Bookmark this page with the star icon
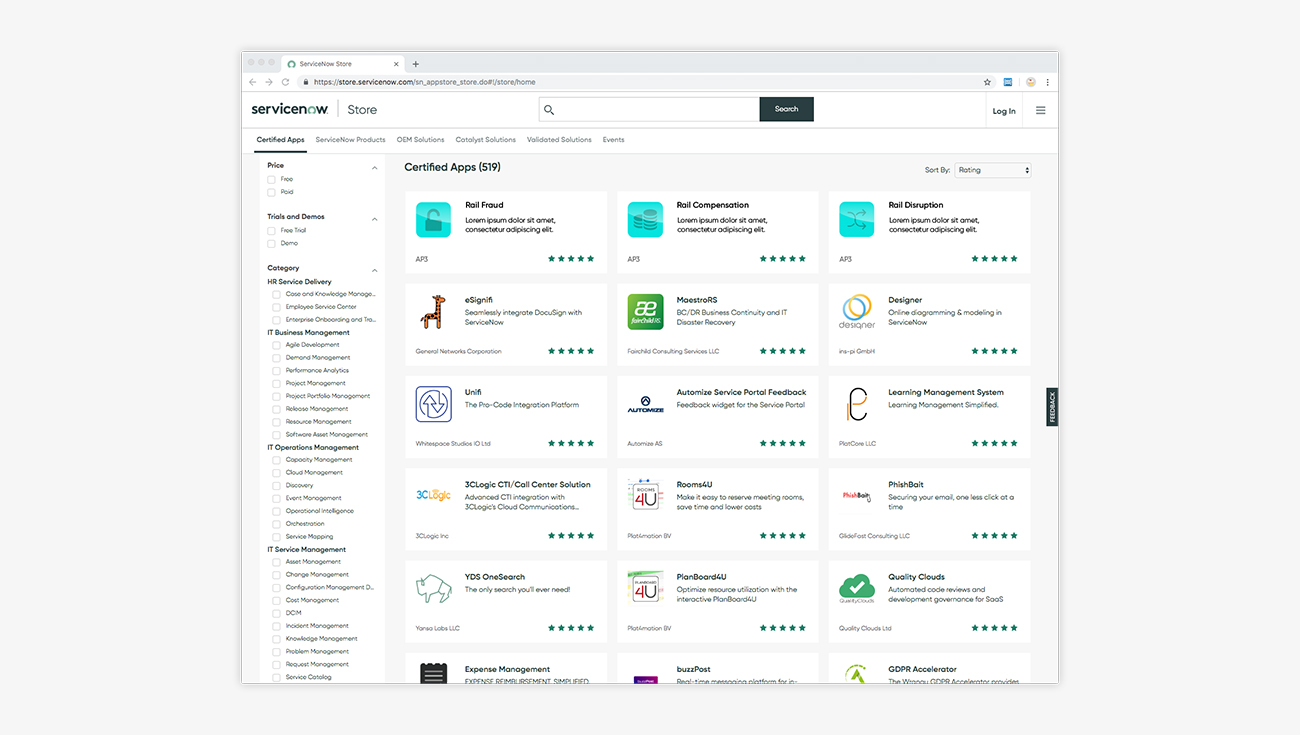This screenshot has height=735, width=1300. tap(987, 82)
